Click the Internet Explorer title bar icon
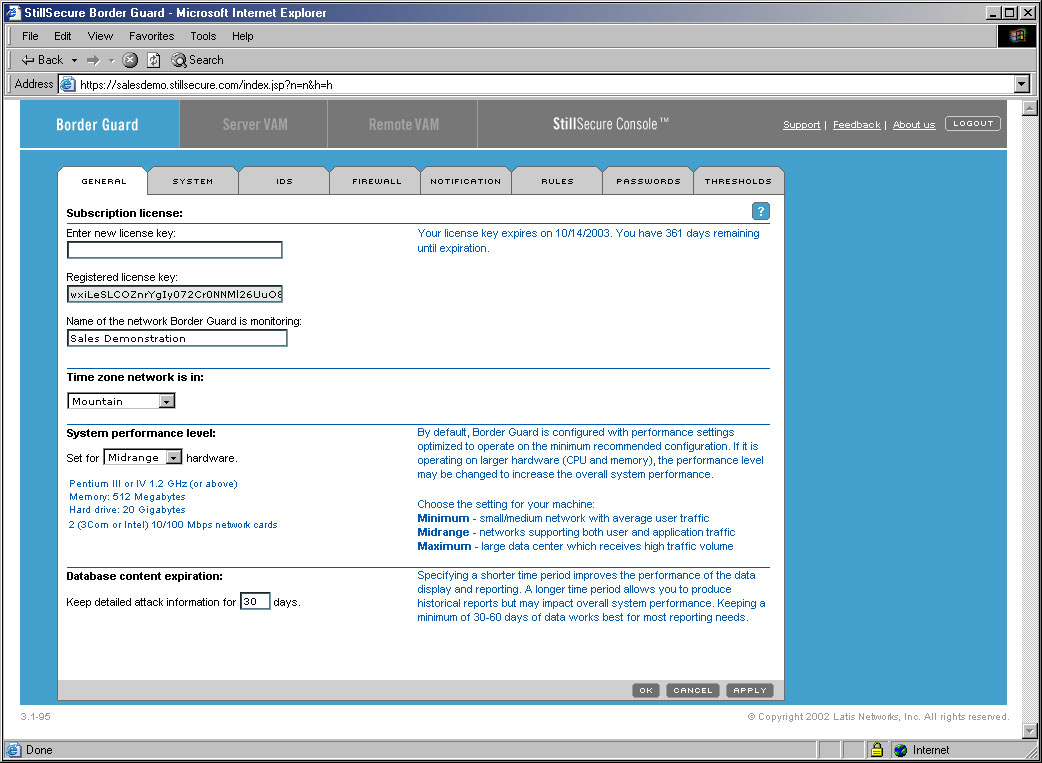Viewport: 1042px width, 763px height. point(13,13)
